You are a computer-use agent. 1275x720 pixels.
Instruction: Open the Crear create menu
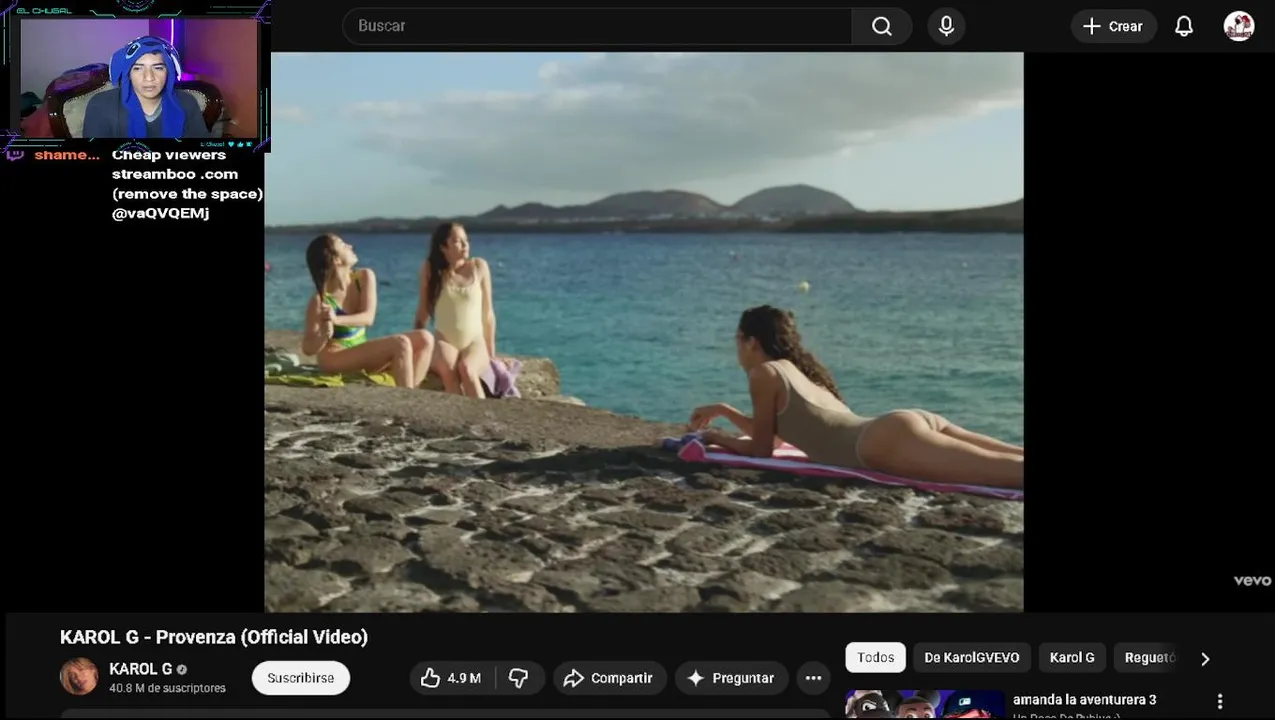[1113, 26]
